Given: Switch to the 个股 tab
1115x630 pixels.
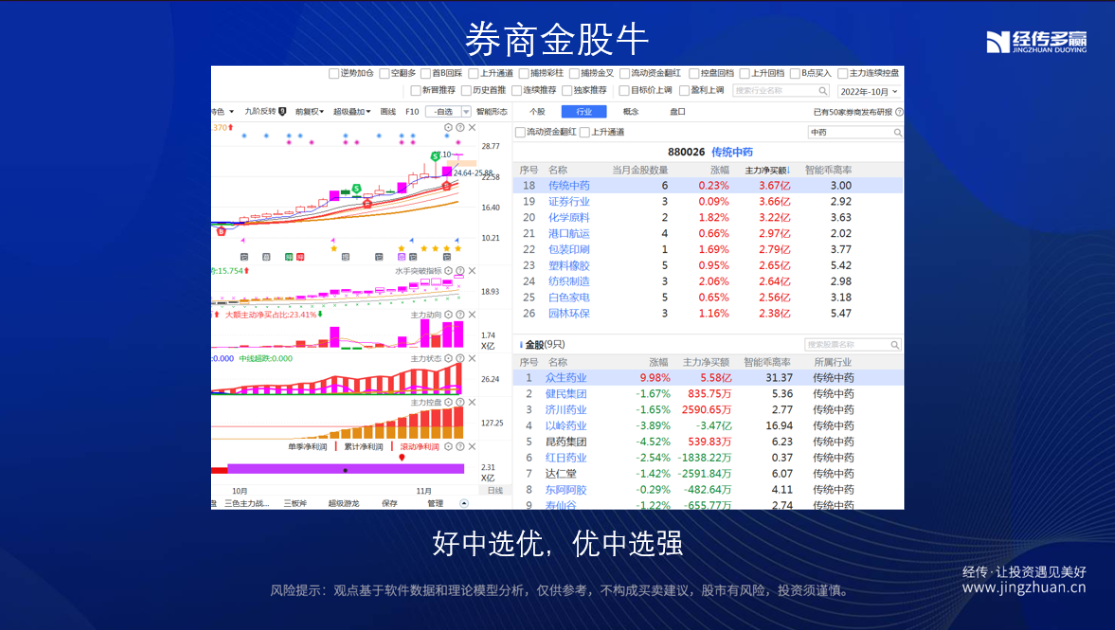Looking at the screenshot, I should pyautogui.click(x=538, y=112).
